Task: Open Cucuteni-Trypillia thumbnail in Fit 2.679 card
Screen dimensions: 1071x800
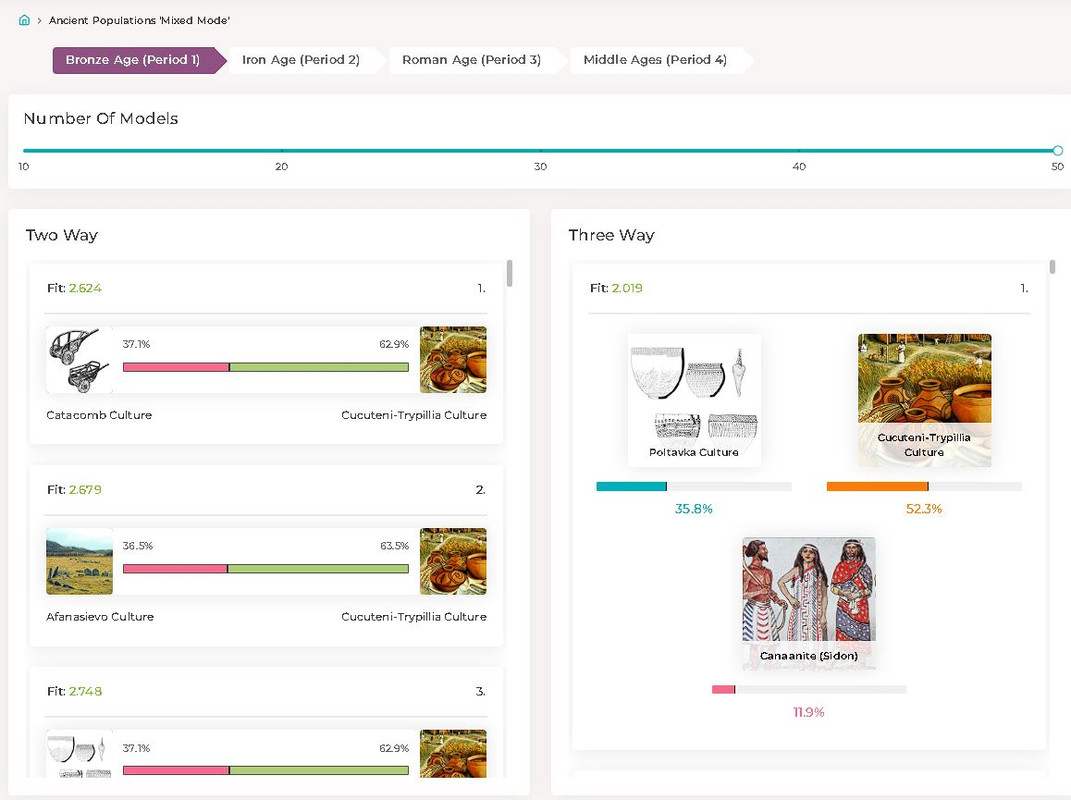Action: (454, 562)
